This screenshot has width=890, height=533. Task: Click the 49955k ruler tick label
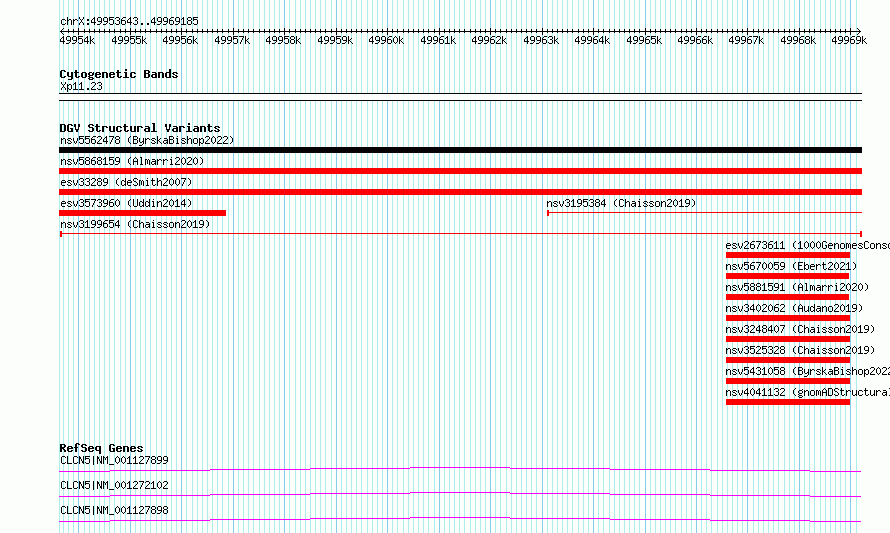point(129,40)
